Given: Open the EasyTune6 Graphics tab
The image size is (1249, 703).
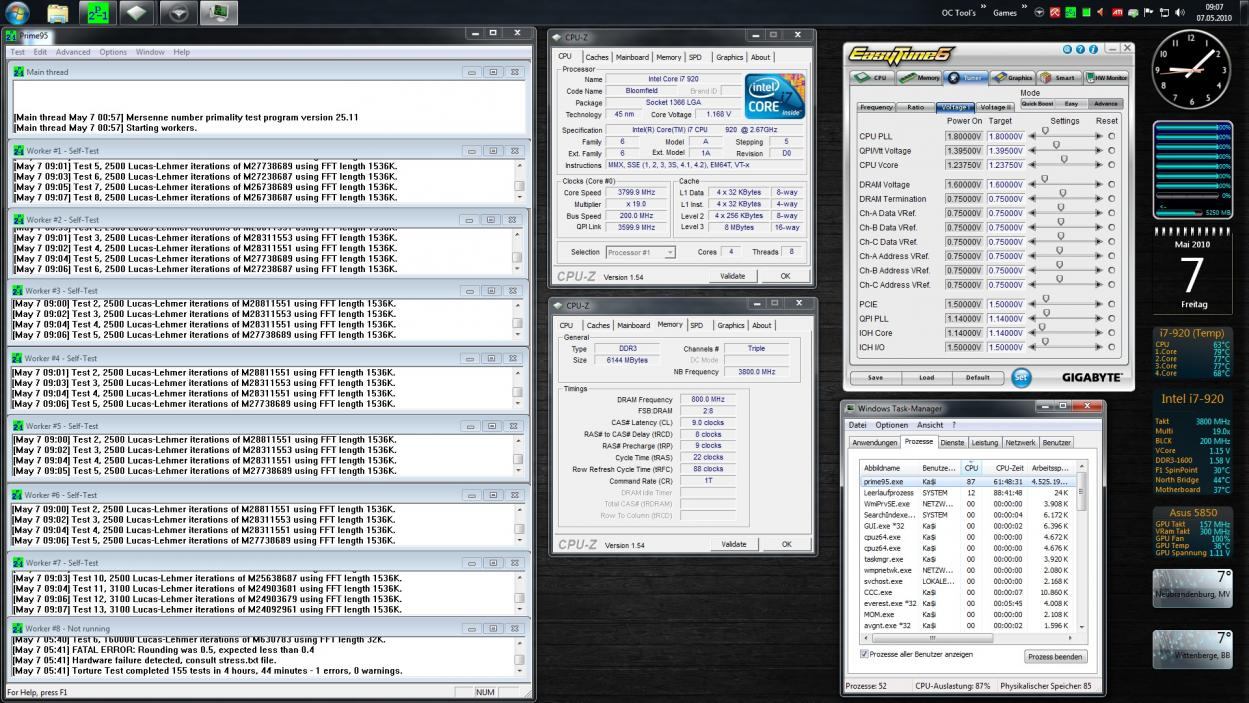Looking at the screenshot, I should pyautogui.click(x=1013, y=77).
